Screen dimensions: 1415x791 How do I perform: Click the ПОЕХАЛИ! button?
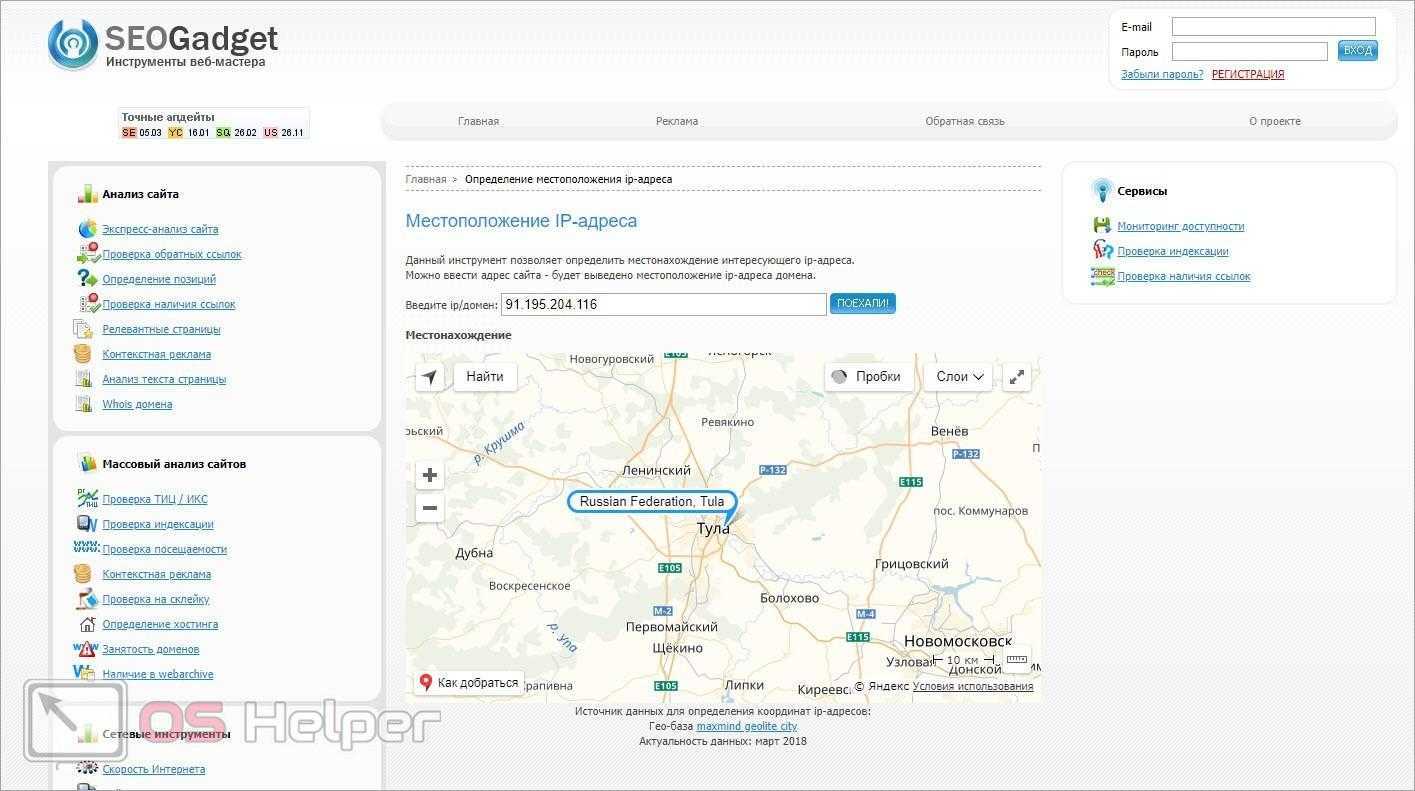point(863,303)
